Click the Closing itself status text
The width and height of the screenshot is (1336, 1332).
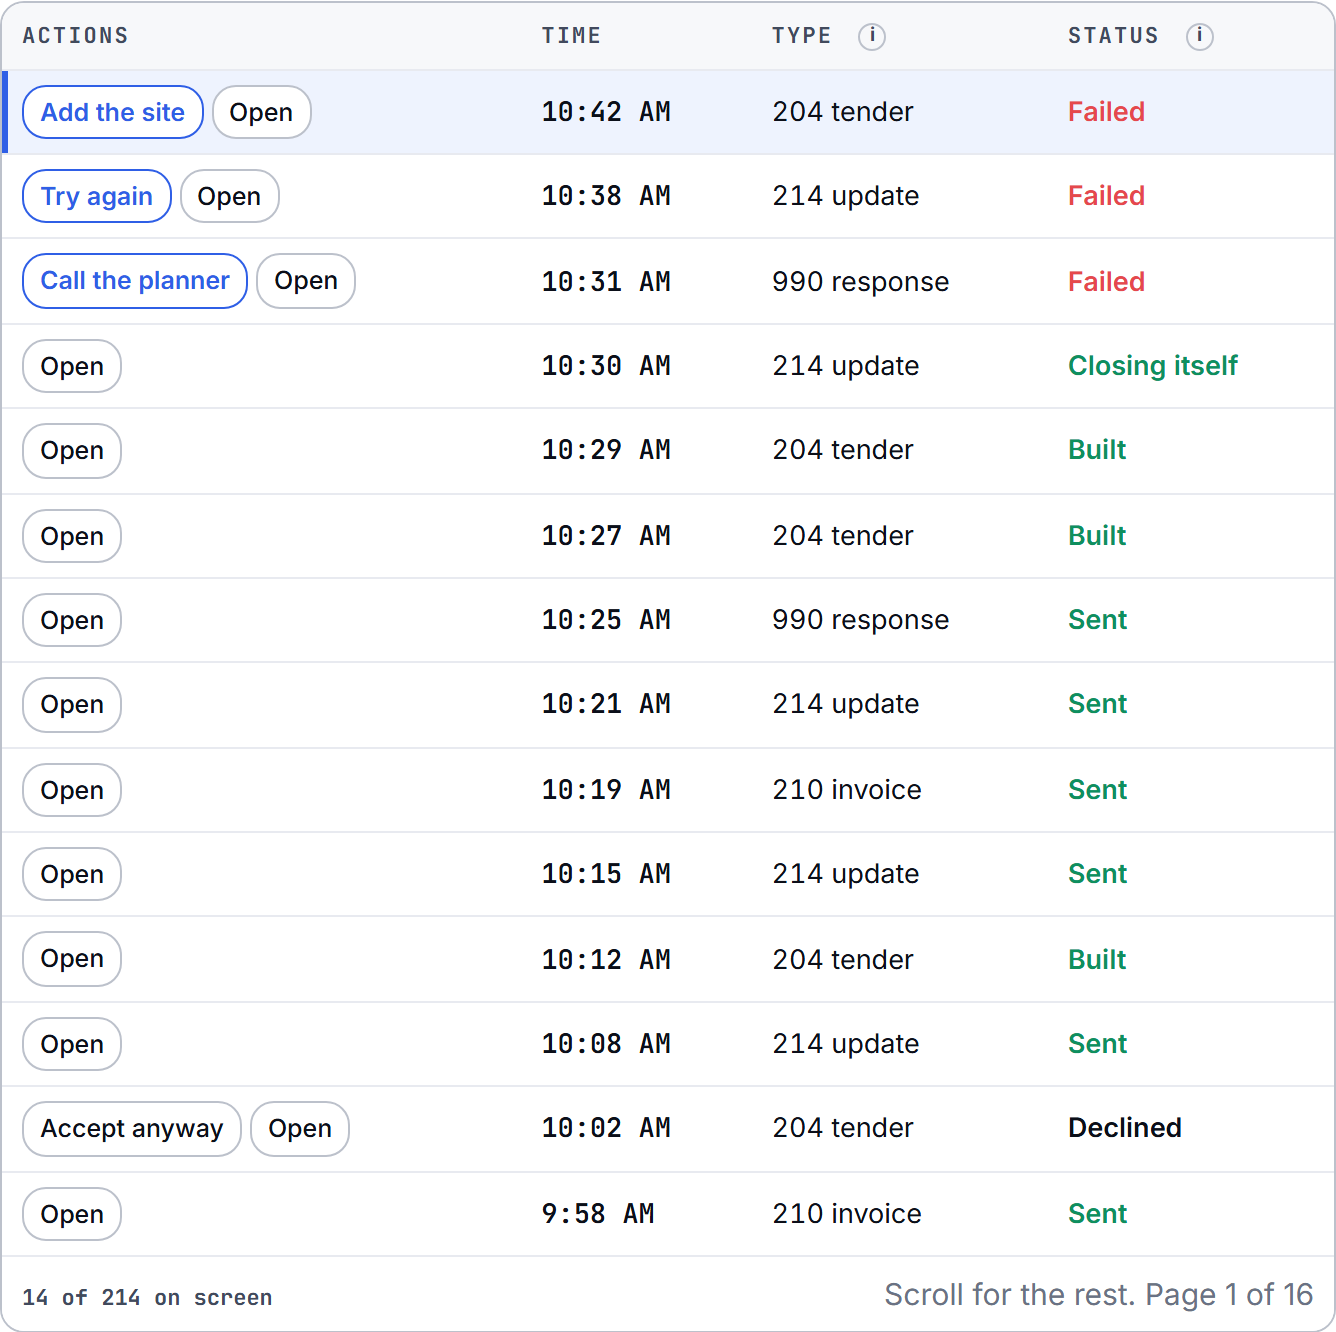(x=1153, y=366)
